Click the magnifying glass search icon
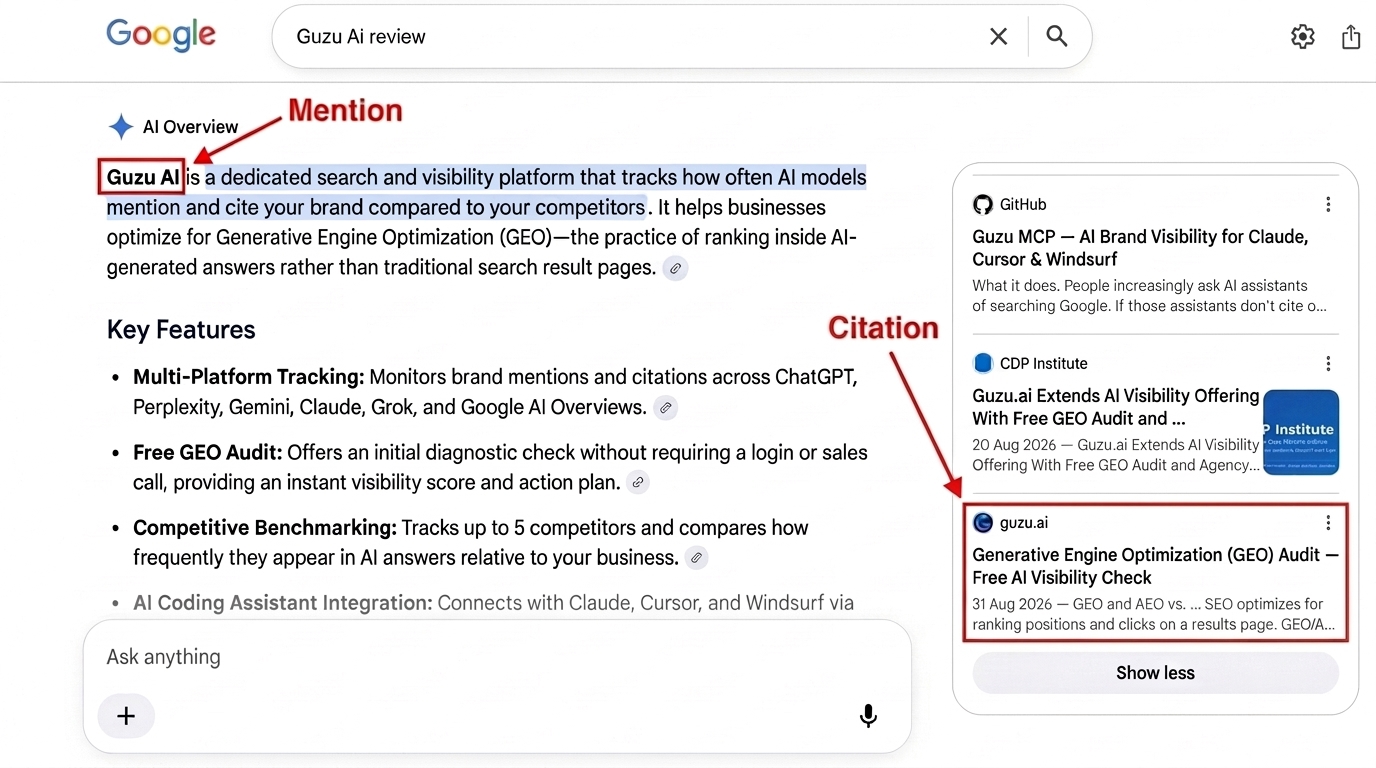This screenshot has width=1376, height=768. click(1057, 36)
